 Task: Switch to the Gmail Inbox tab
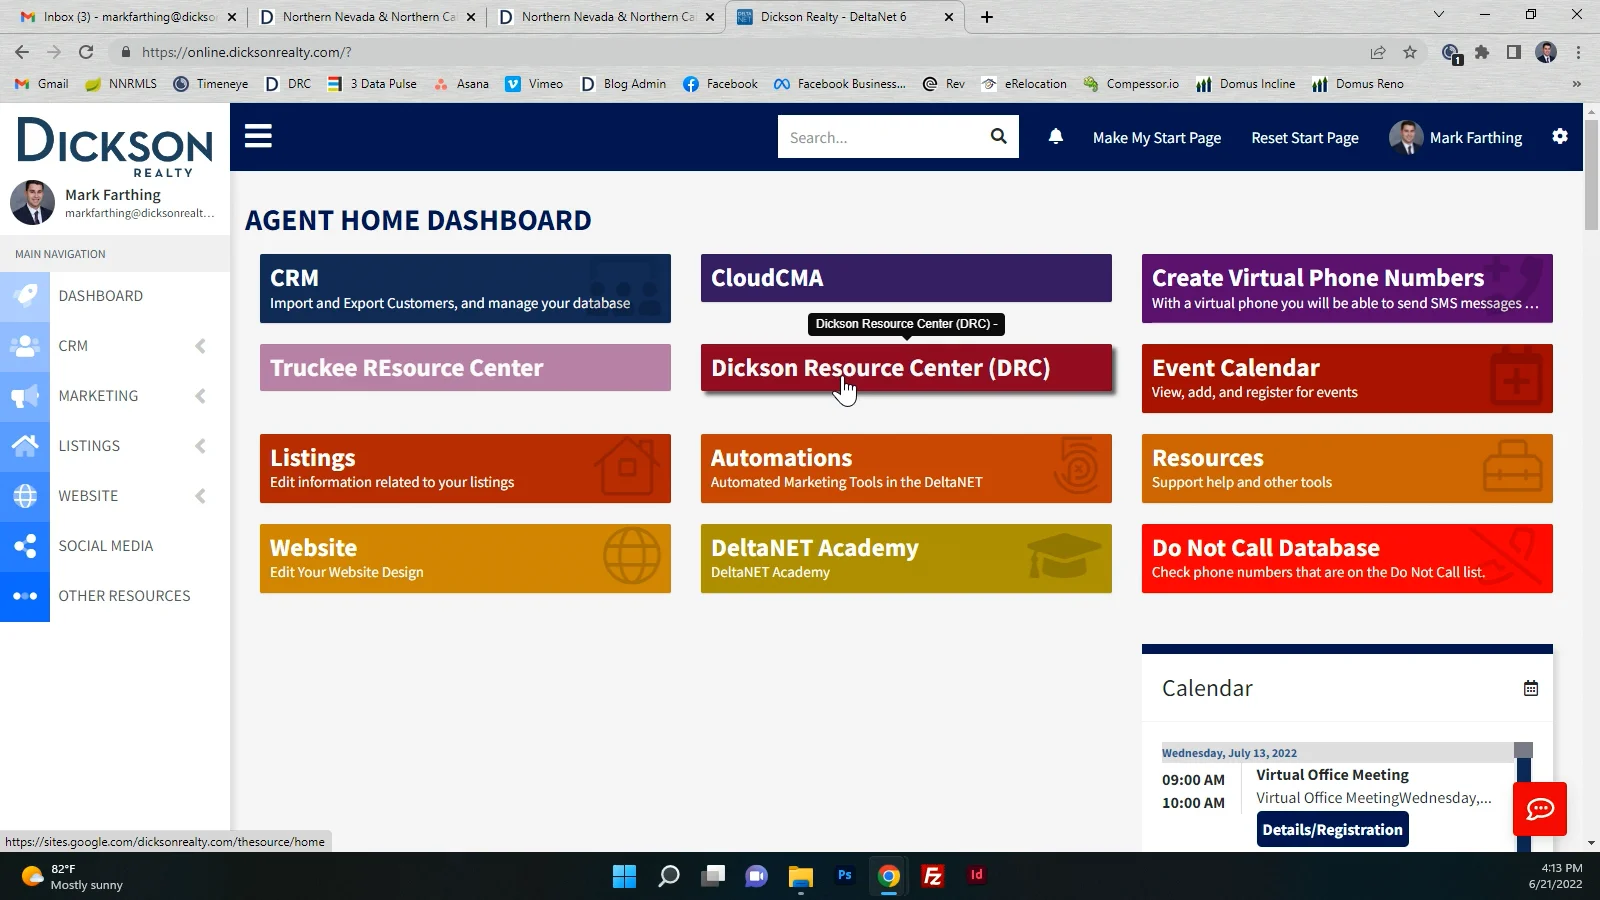pos(128,17)
